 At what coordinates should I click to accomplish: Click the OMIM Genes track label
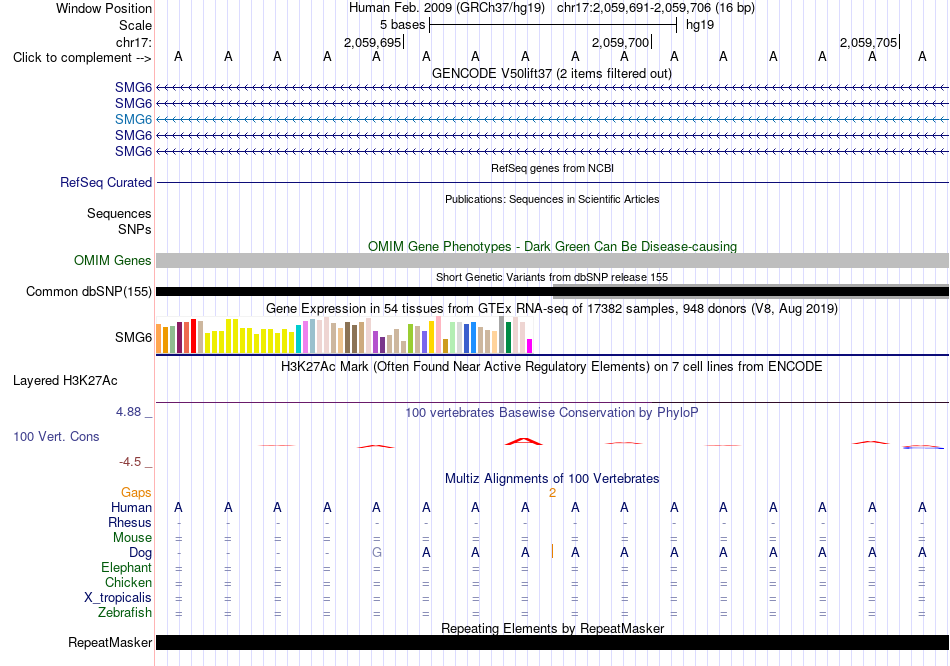tap(112, 261)
